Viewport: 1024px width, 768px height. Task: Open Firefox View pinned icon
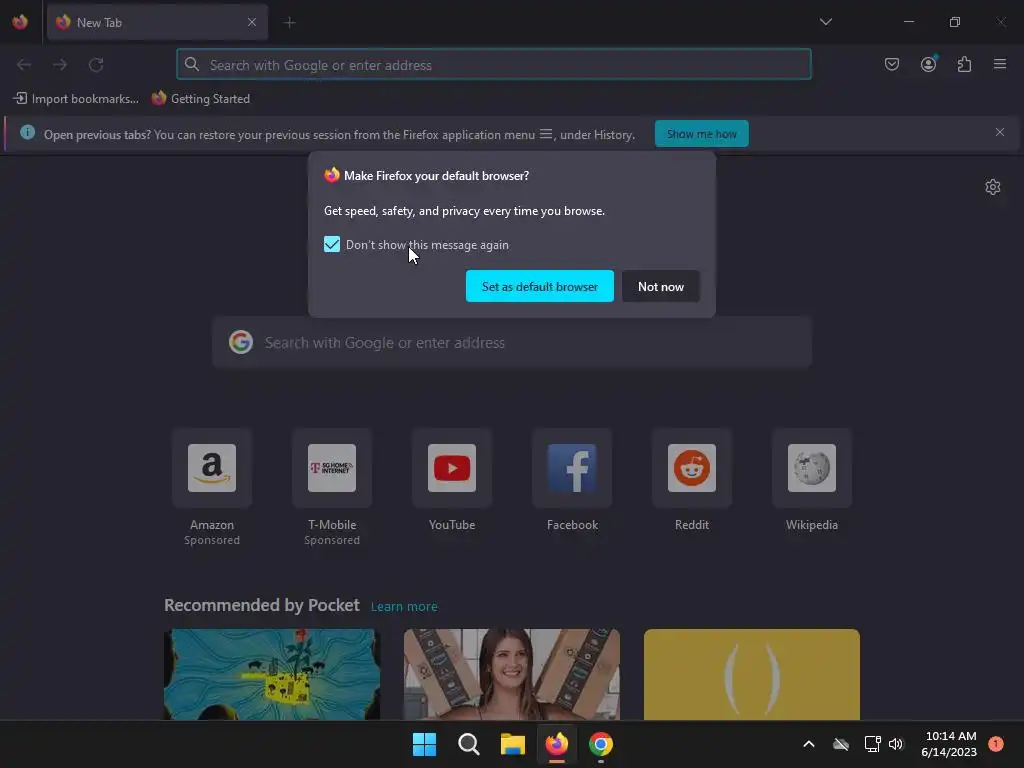point(20,22)
